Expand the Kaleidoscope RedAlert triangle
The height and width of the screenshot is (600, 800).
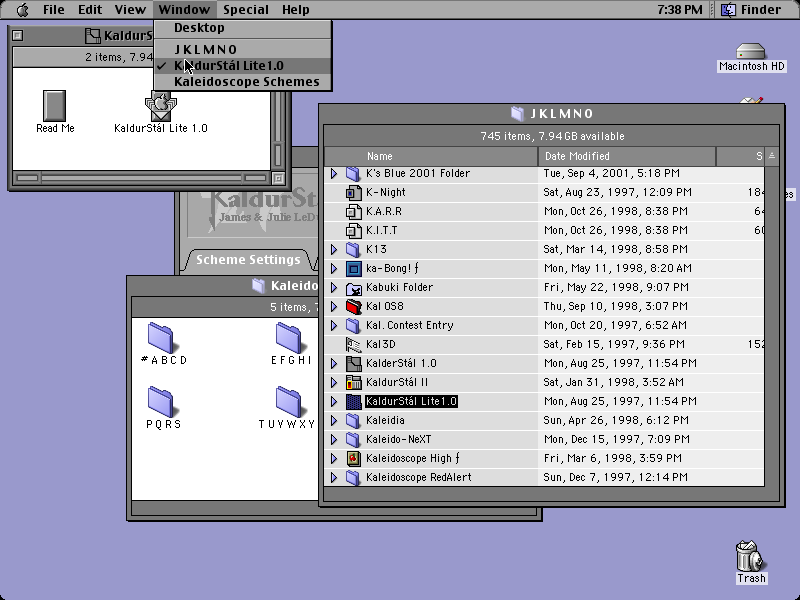[x=334, y=477]
